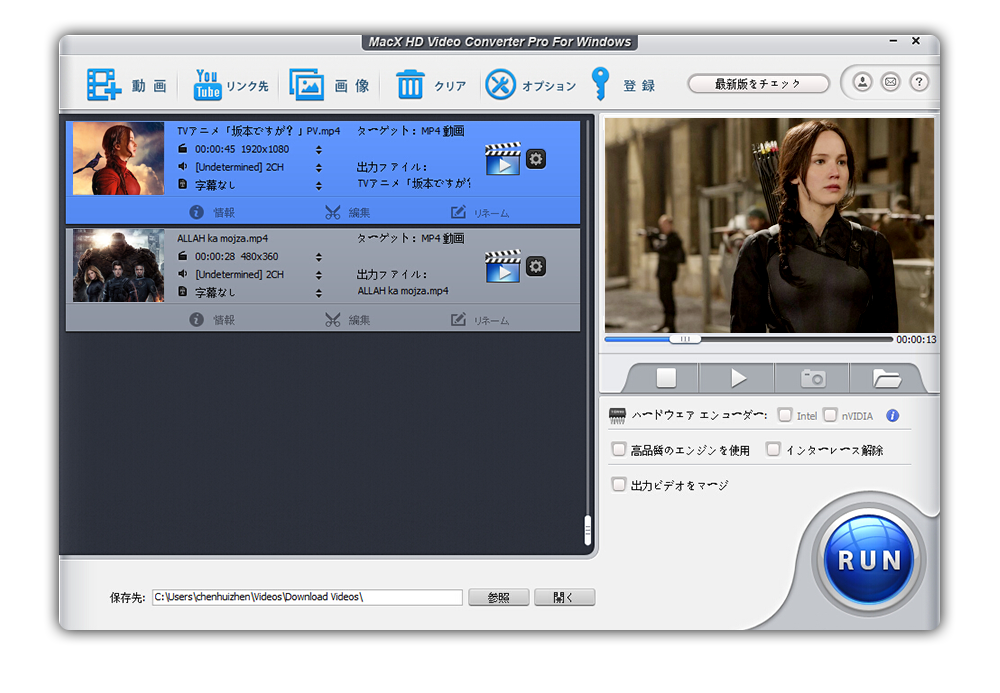Open the audio track selector of the TVアニメ video
This screenshot has height=693, width=1000.
click(318, 168)
